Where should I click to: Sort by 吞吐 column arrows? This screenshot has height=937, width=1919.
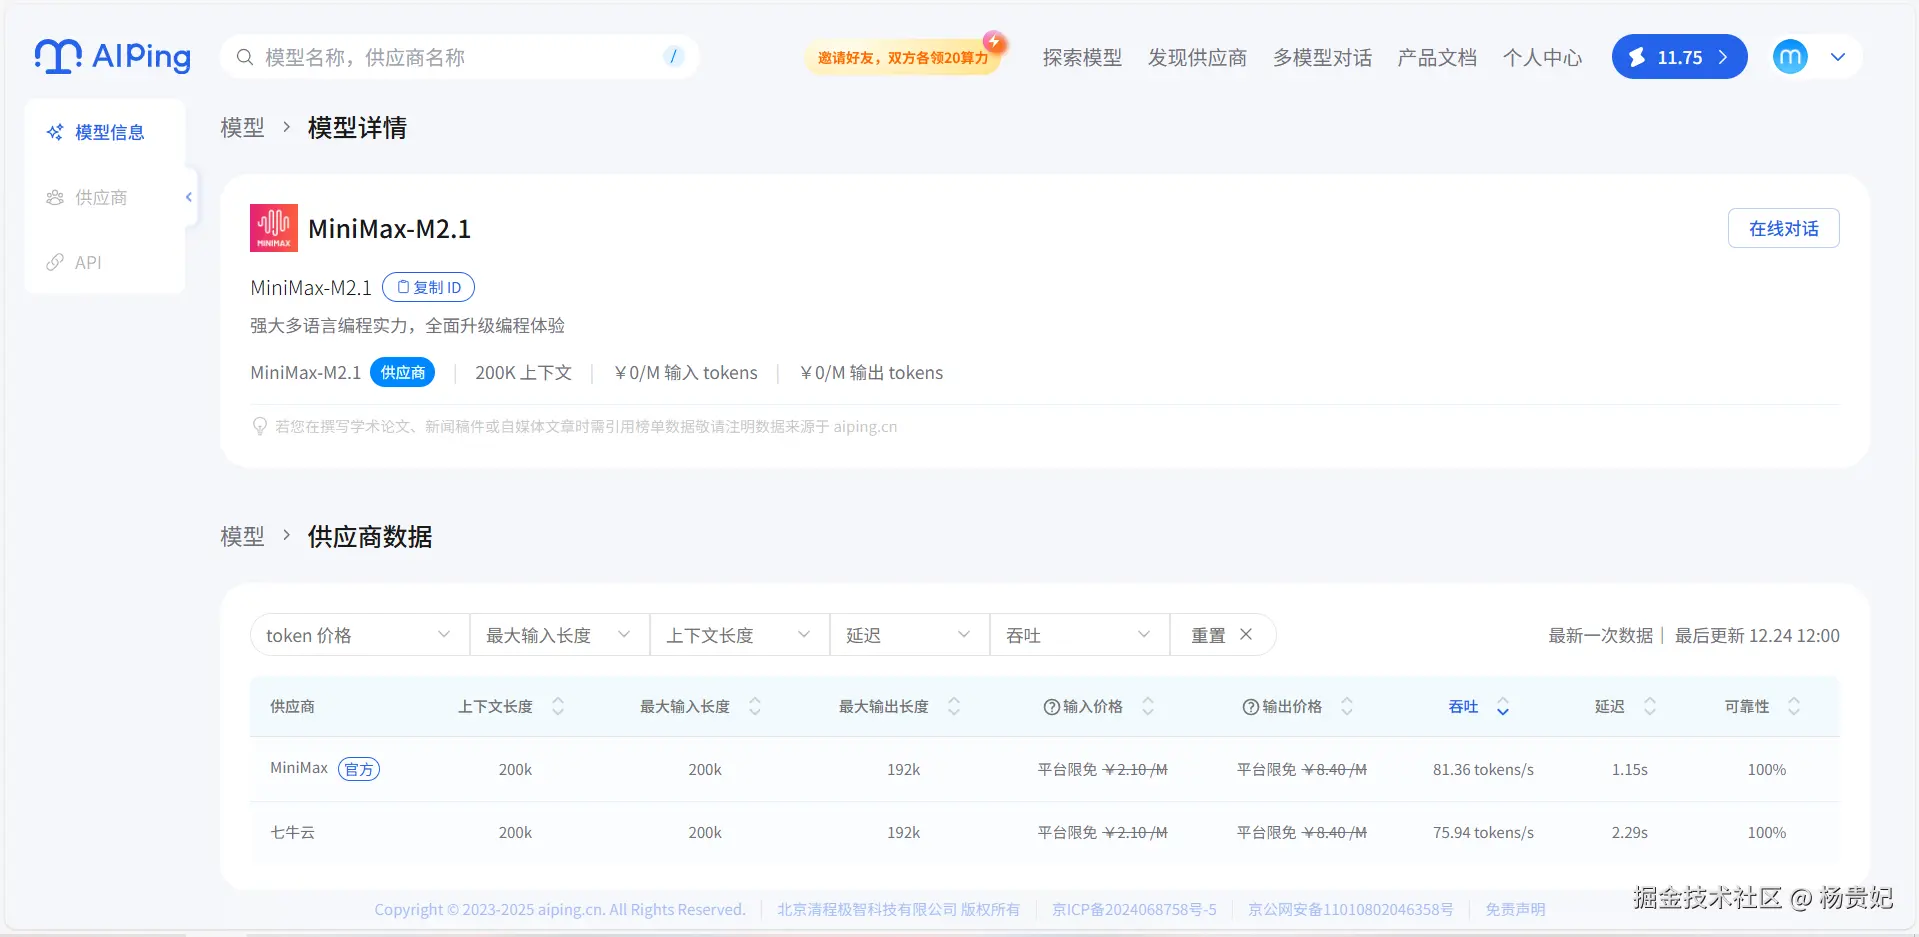[x=1502, y=707]
